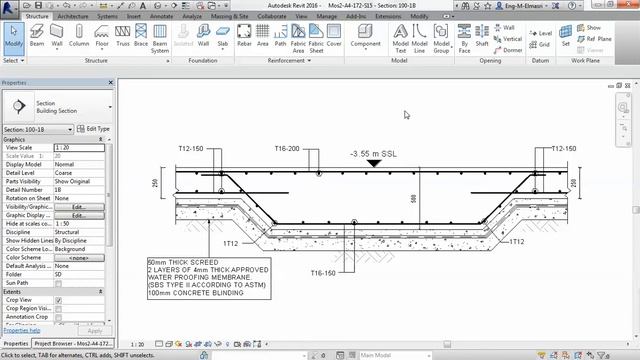This screenshot has width=640, height=360.
Task: Switch to the Architecture ribbon tab
Action: coord(73,16)
